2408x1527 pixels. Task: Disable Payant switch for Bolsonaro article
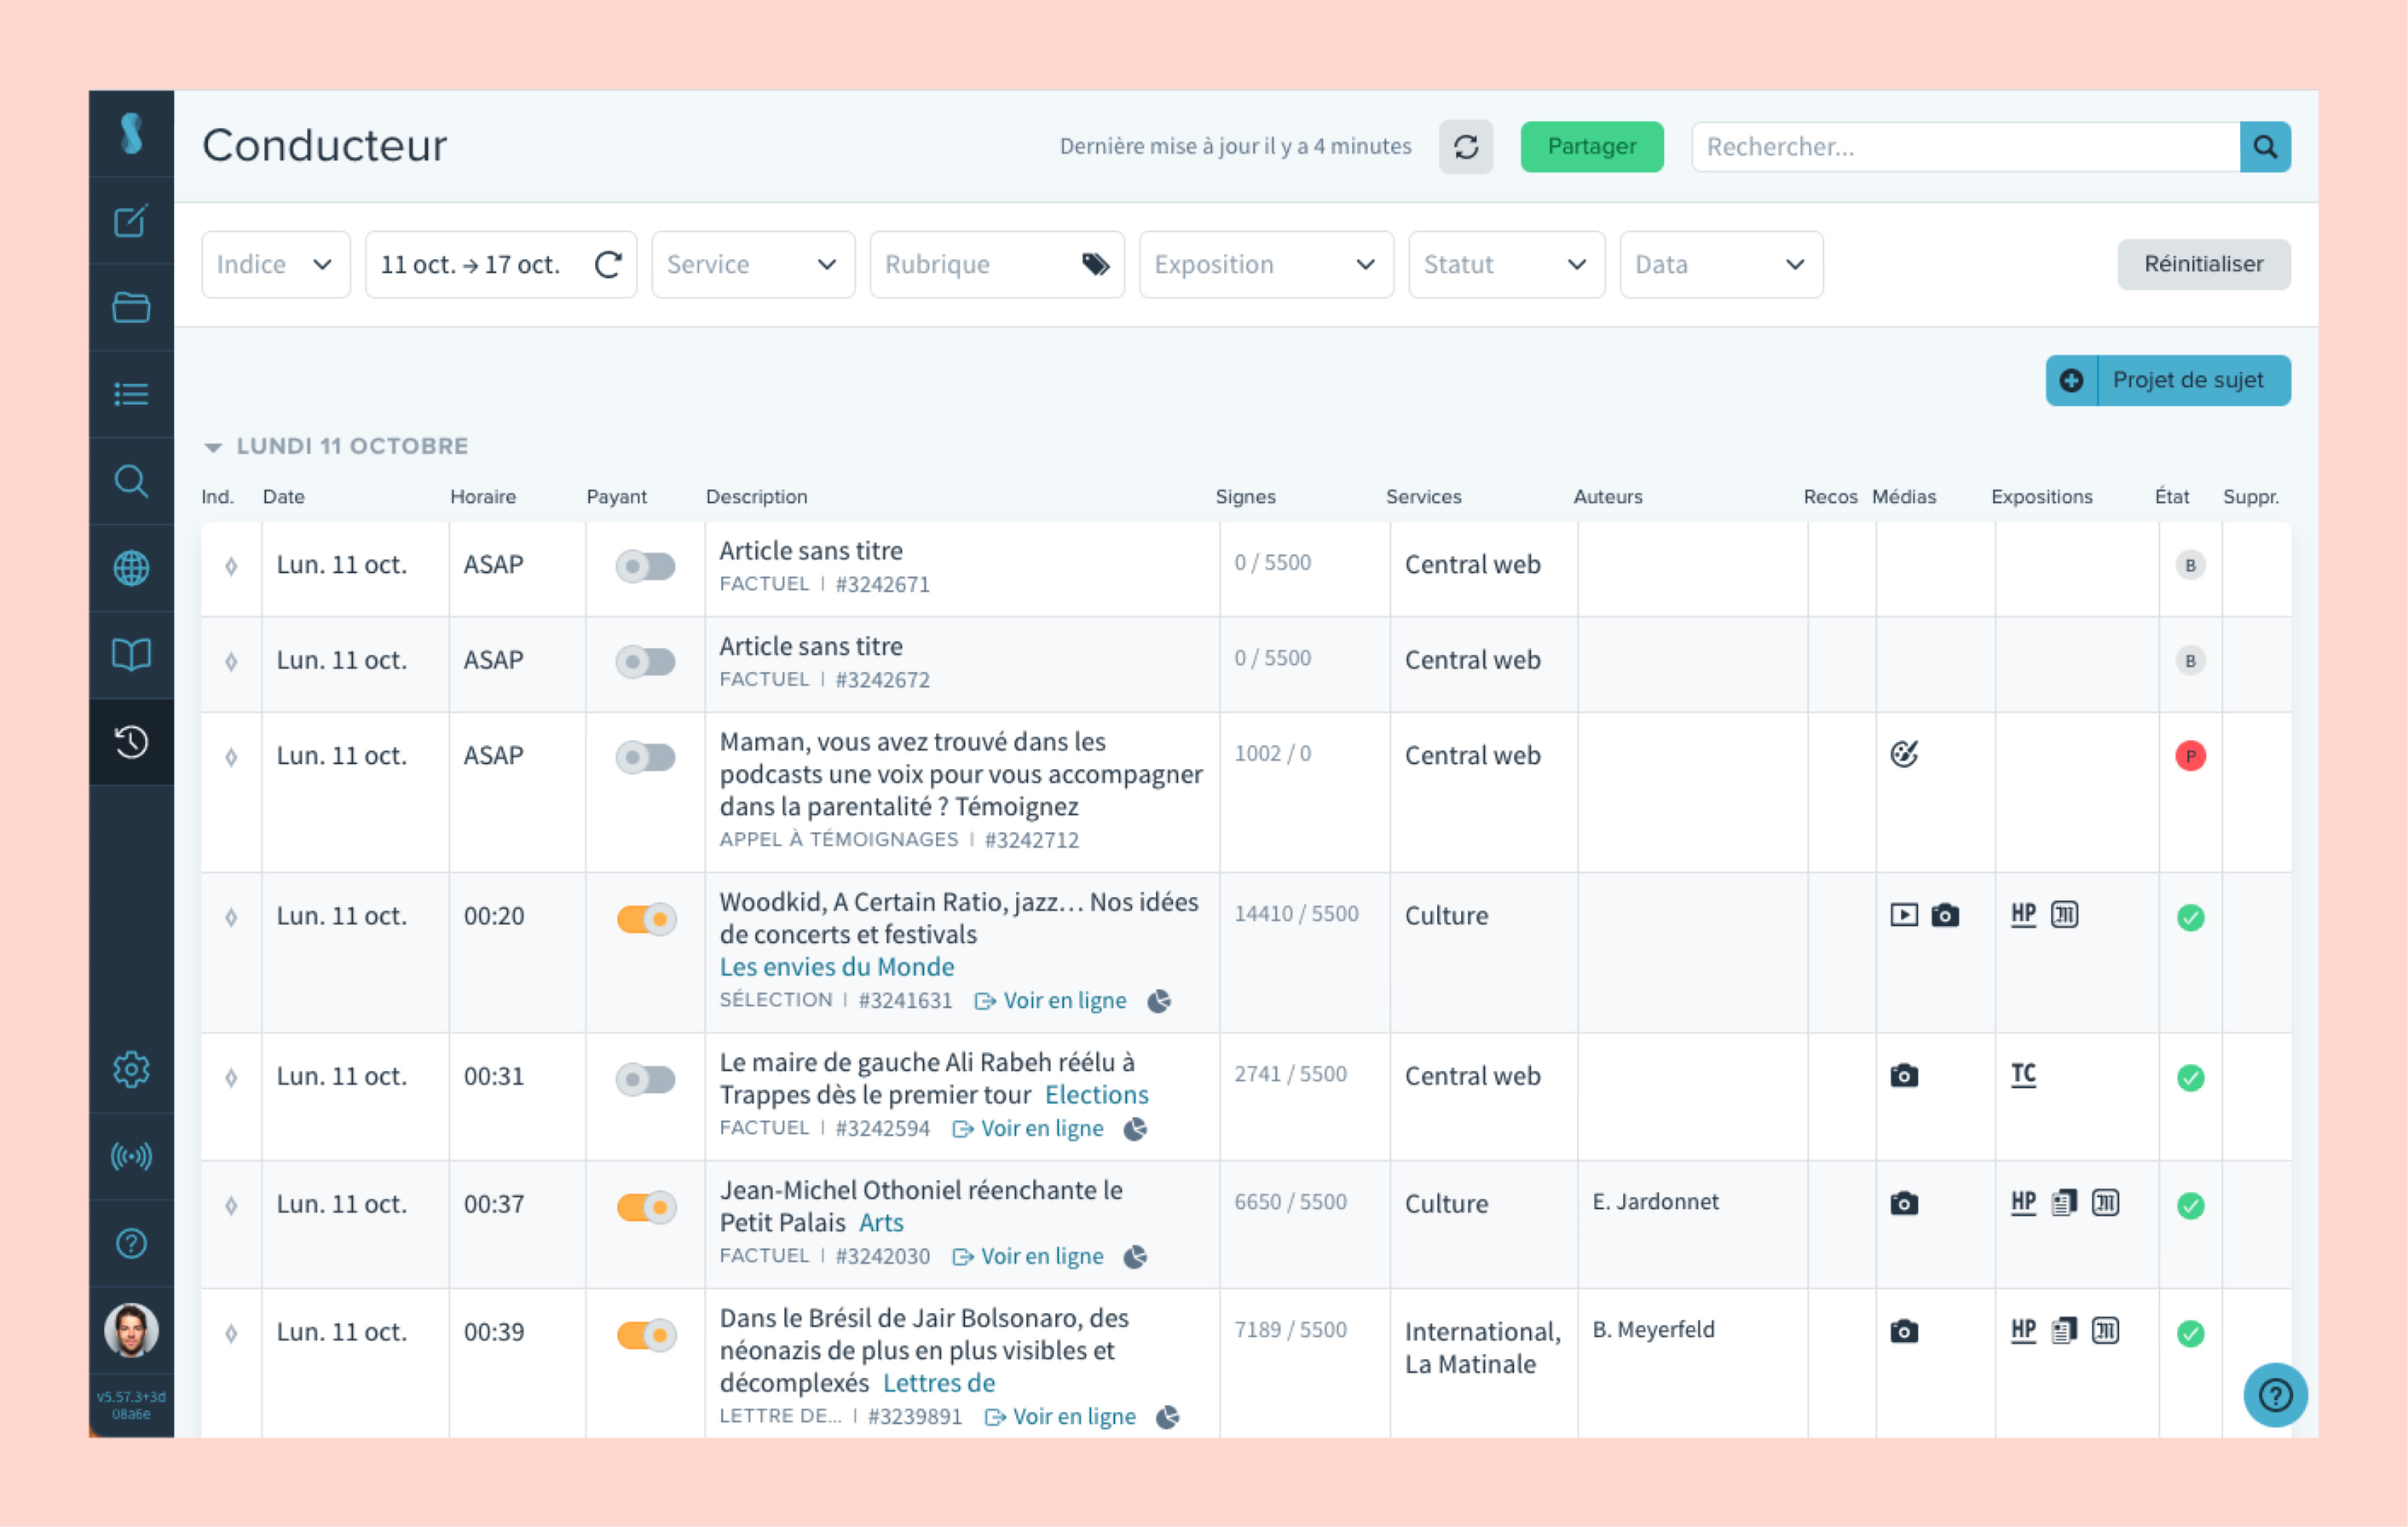pyautogui.click(x=645, y=1335)
